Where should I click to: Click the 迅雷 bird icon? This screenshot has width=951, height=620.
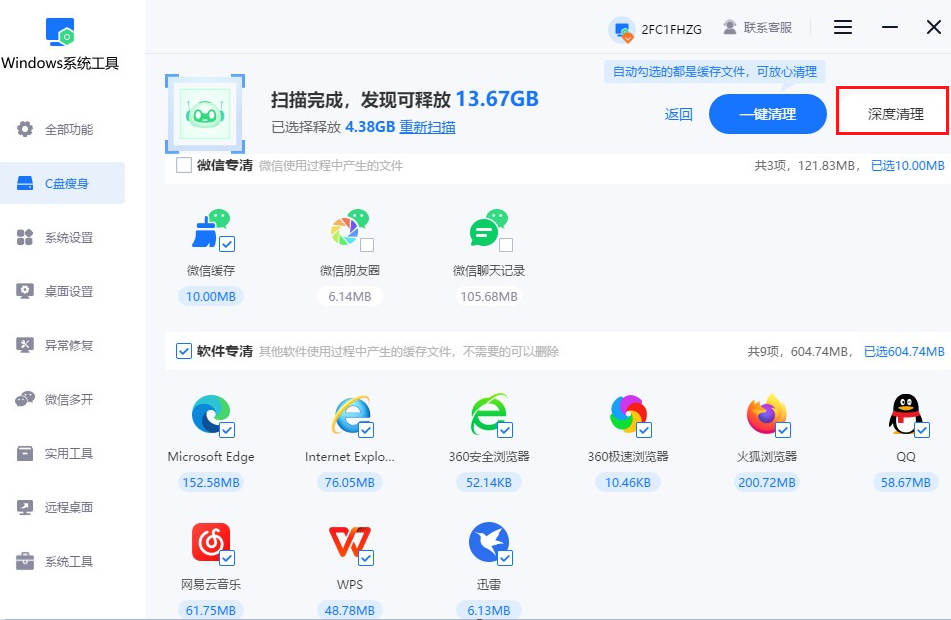[488, 542]
